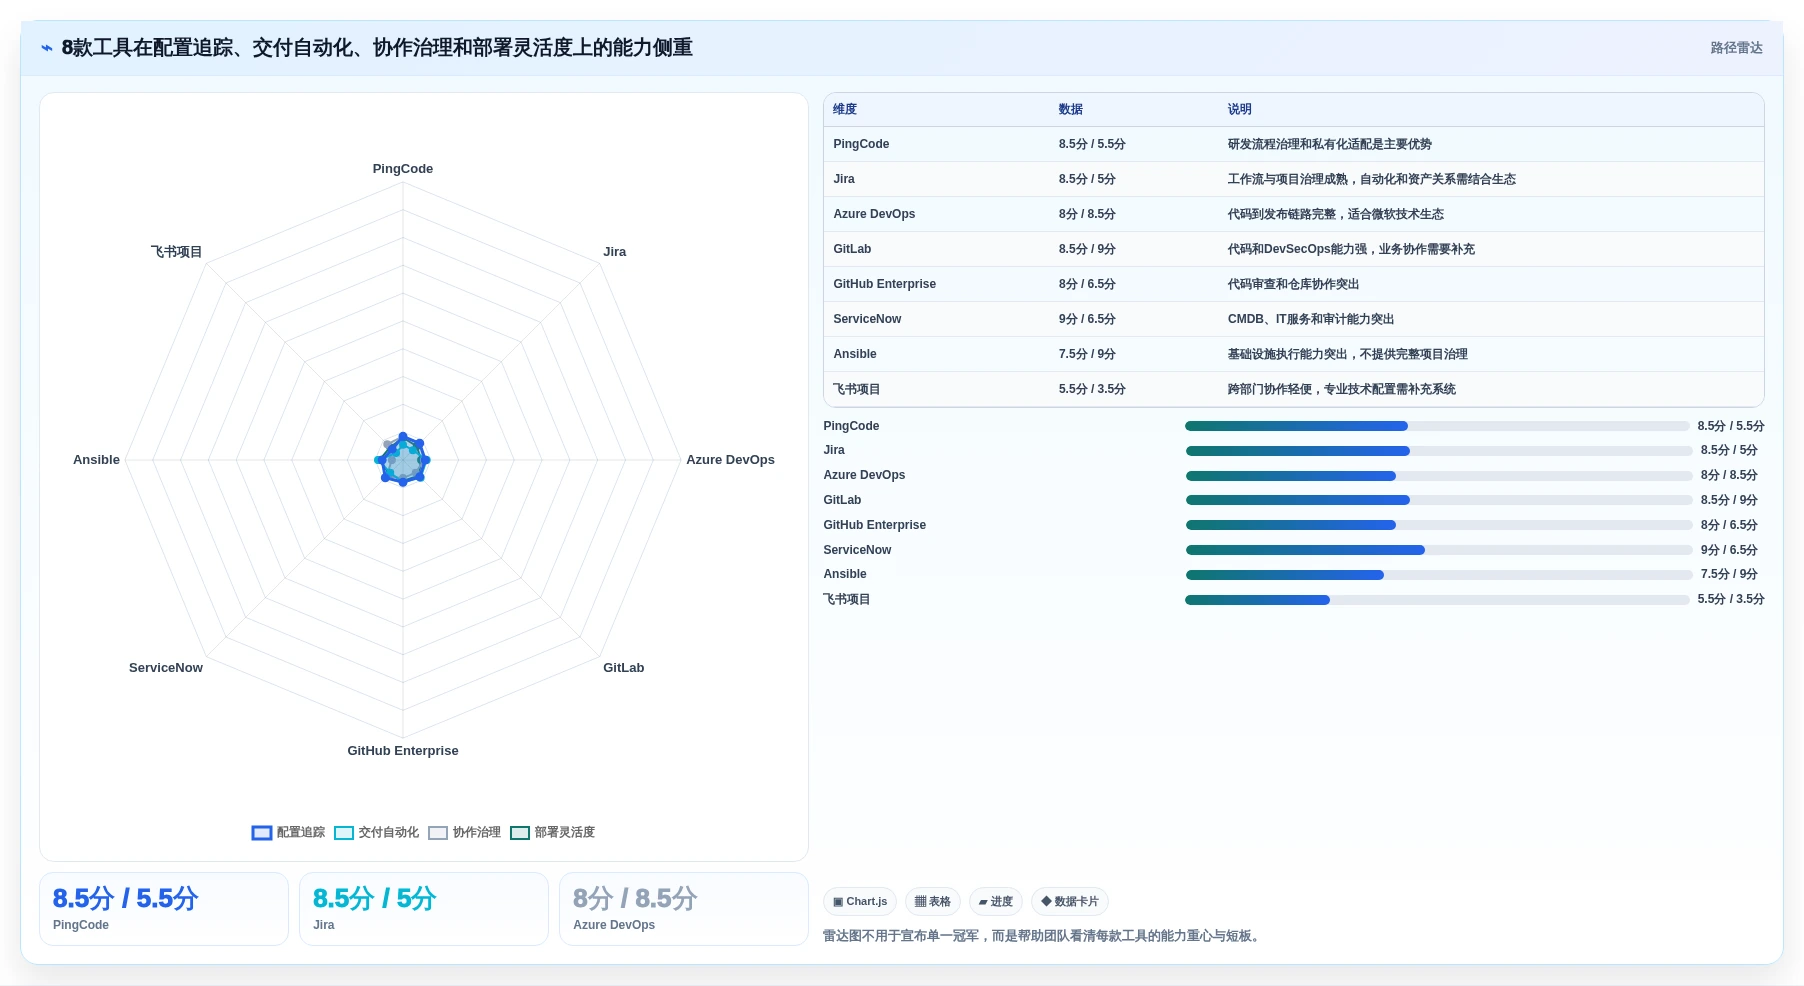Click the Jira progress bar
This screenshot has width=1804, height=986.
[x=1439, y=451]
